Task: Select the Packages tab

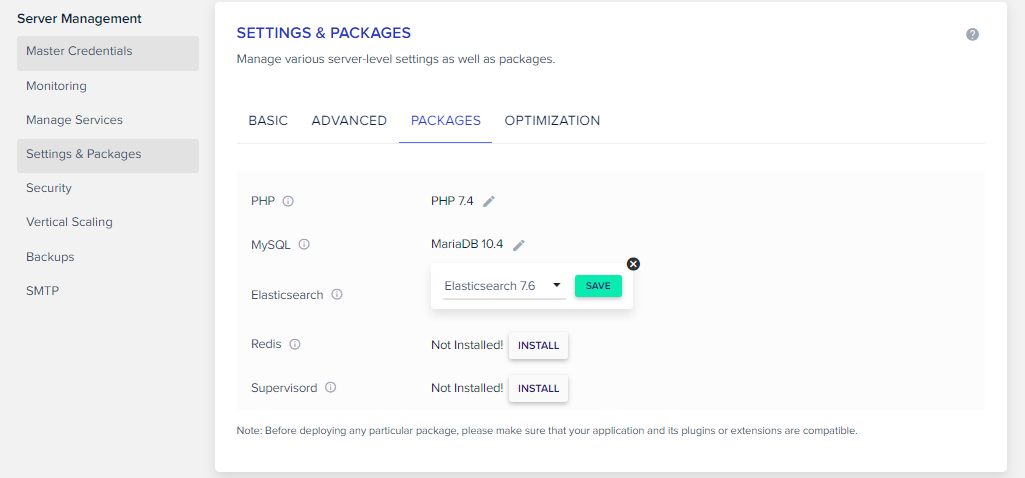Action: pos(446,121)
